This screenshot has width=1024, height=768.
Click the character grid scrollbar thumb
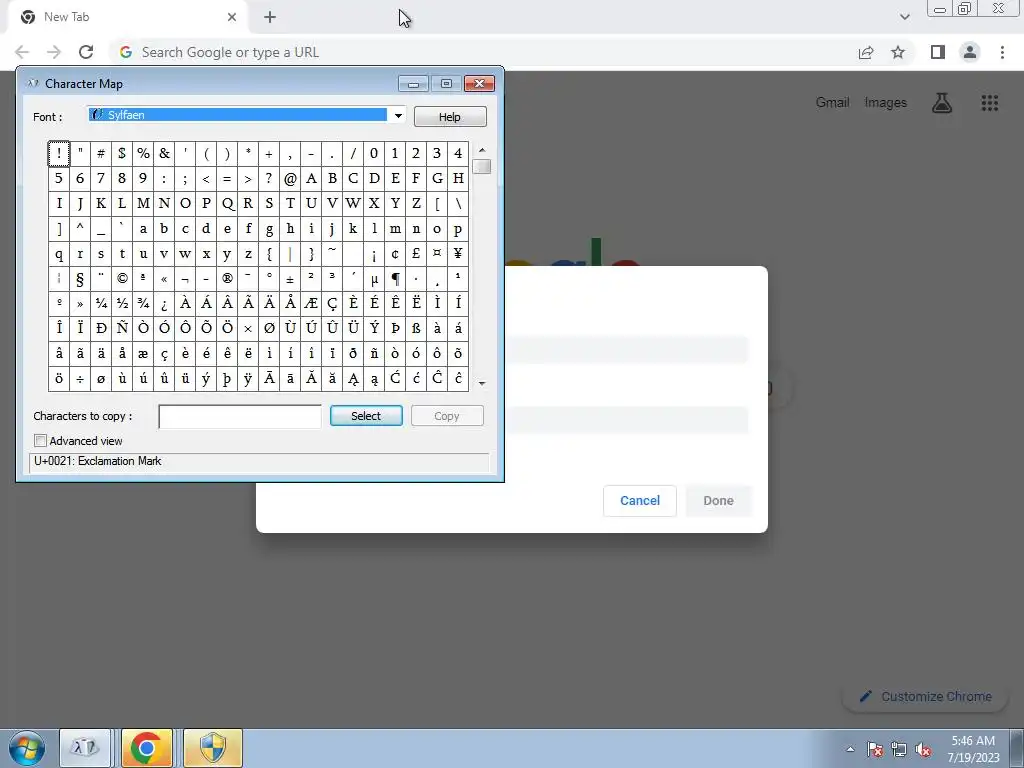pyautogui.click(x=482, y=167)
